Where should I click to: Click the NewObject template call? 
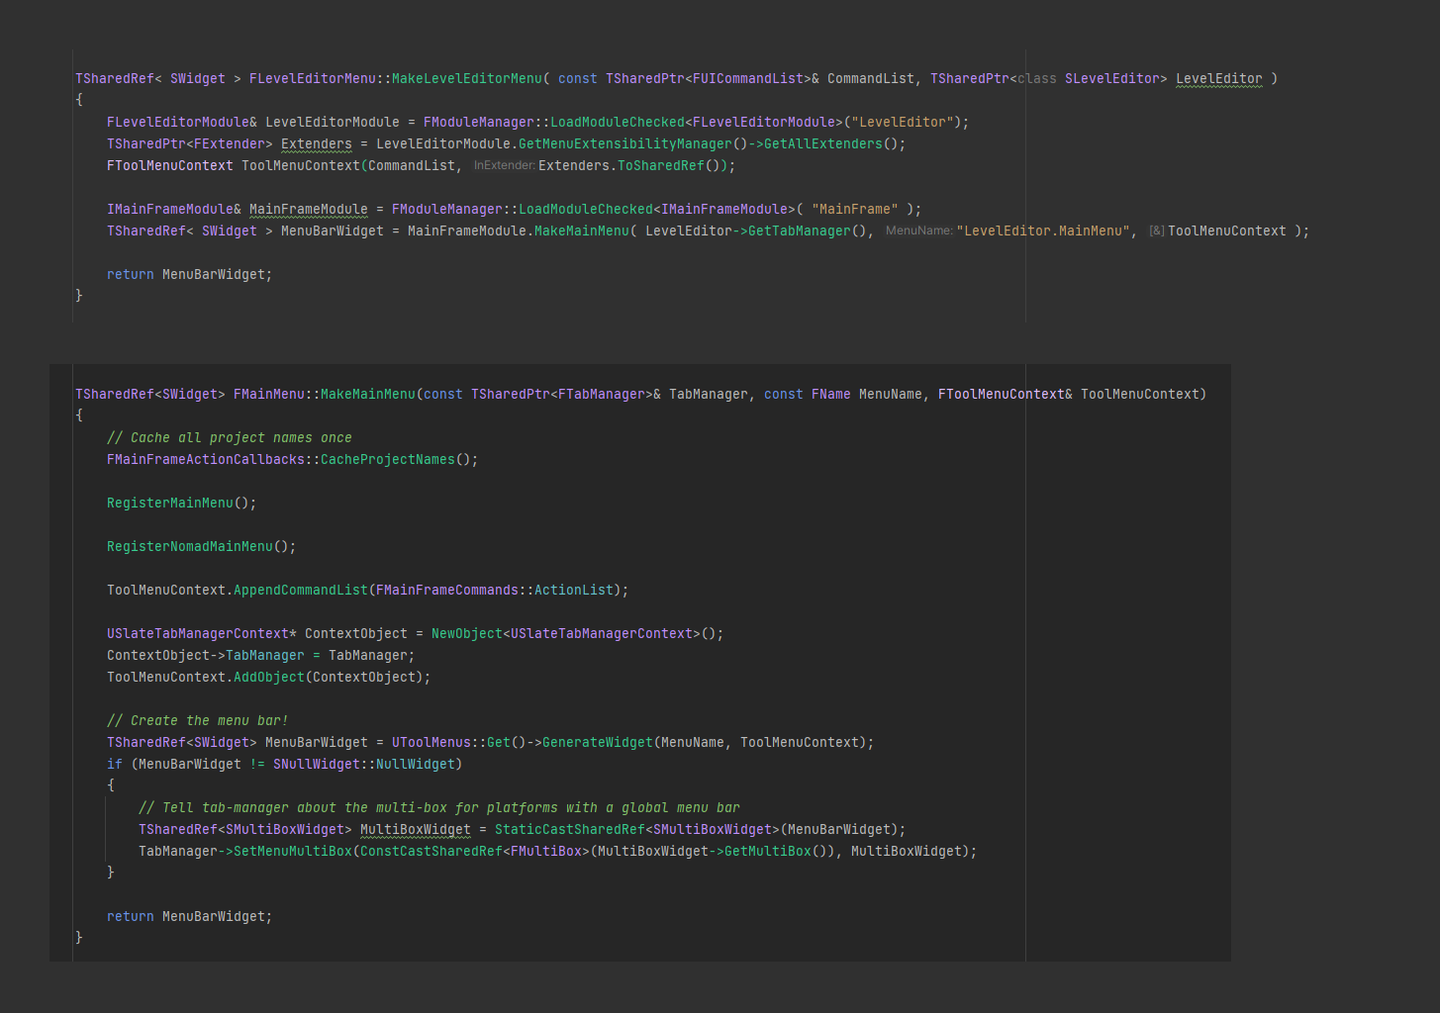[467, 634]
